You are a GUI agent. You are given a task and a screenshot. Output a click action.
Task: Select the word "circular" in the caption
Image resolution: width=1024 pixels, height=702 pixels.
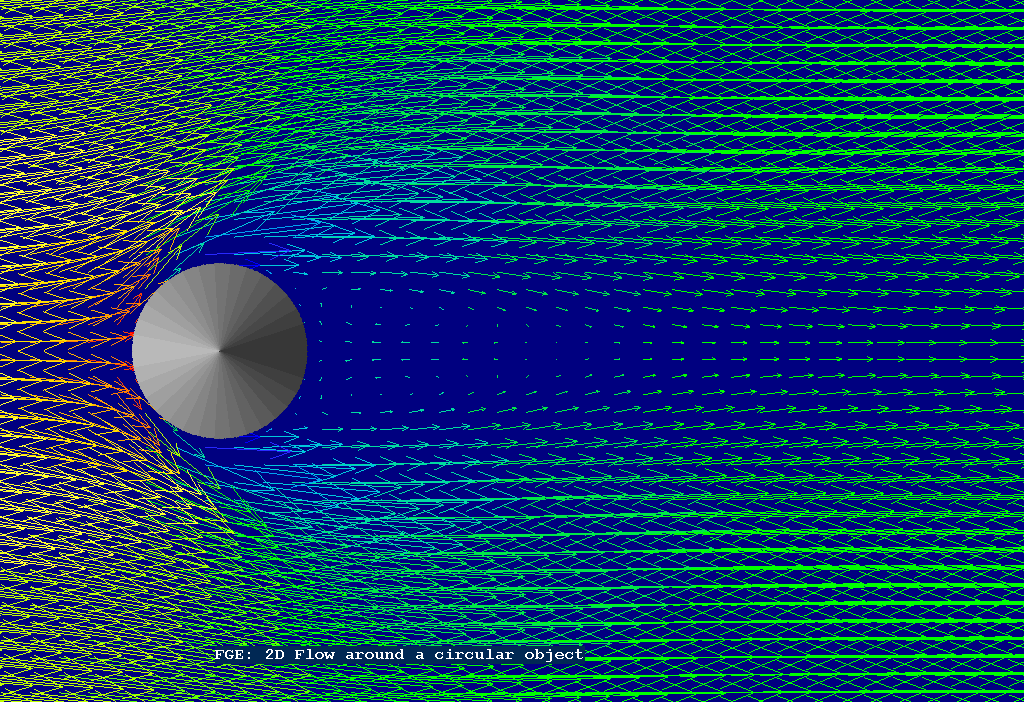pos(474,654)
